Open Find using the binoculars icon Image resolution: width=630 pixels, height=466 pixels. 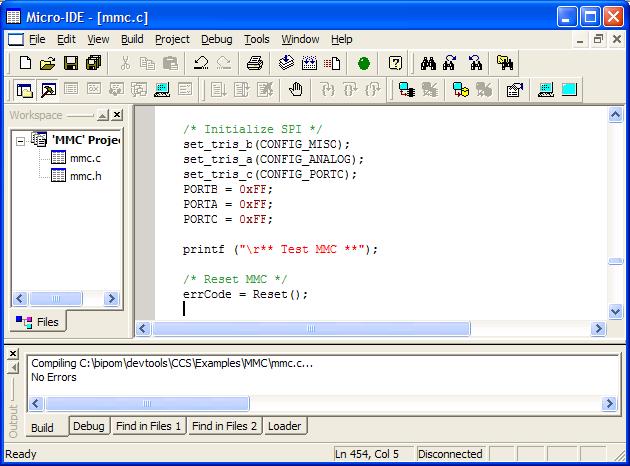[x=428, y=63]
